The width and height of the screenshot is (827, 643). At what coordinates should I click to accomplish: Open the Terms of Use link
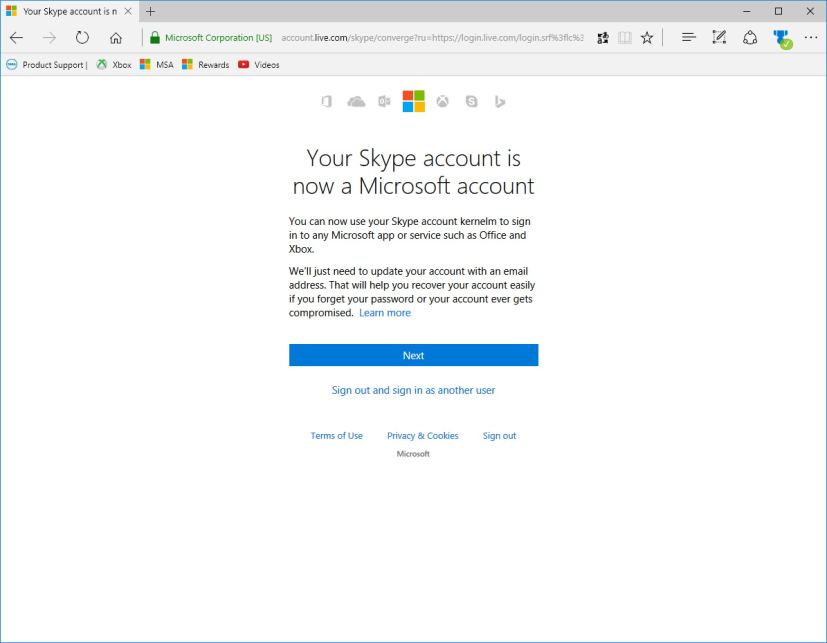coord(336,436)
